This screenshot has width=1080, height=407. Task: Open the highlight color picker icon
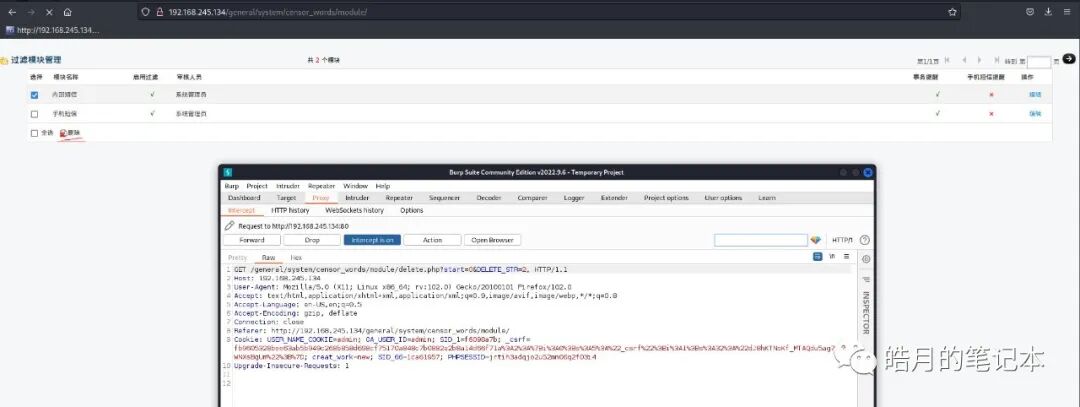point(816,240)
